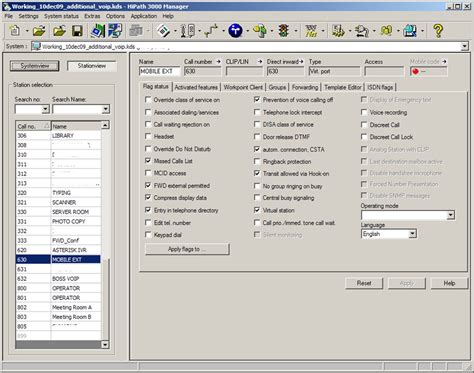Open the Extras menu
The image size is (474, 373).
(92, 16)
